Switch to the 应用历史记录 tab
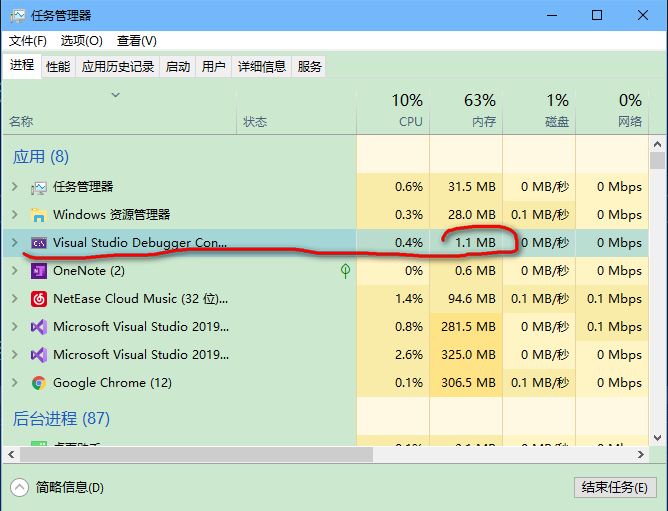The height and width of the screenshot is (511, 668). tap(118, 66)
